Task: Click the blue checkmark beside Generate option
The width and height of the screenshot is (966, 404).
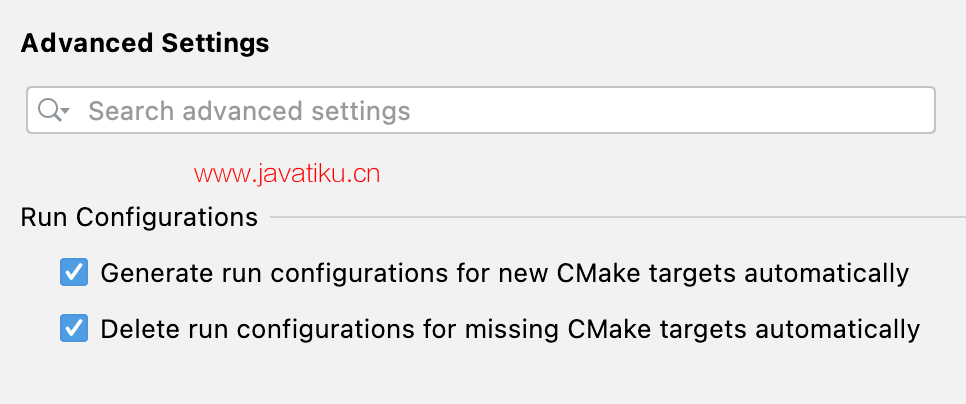Action: (74, 272)
